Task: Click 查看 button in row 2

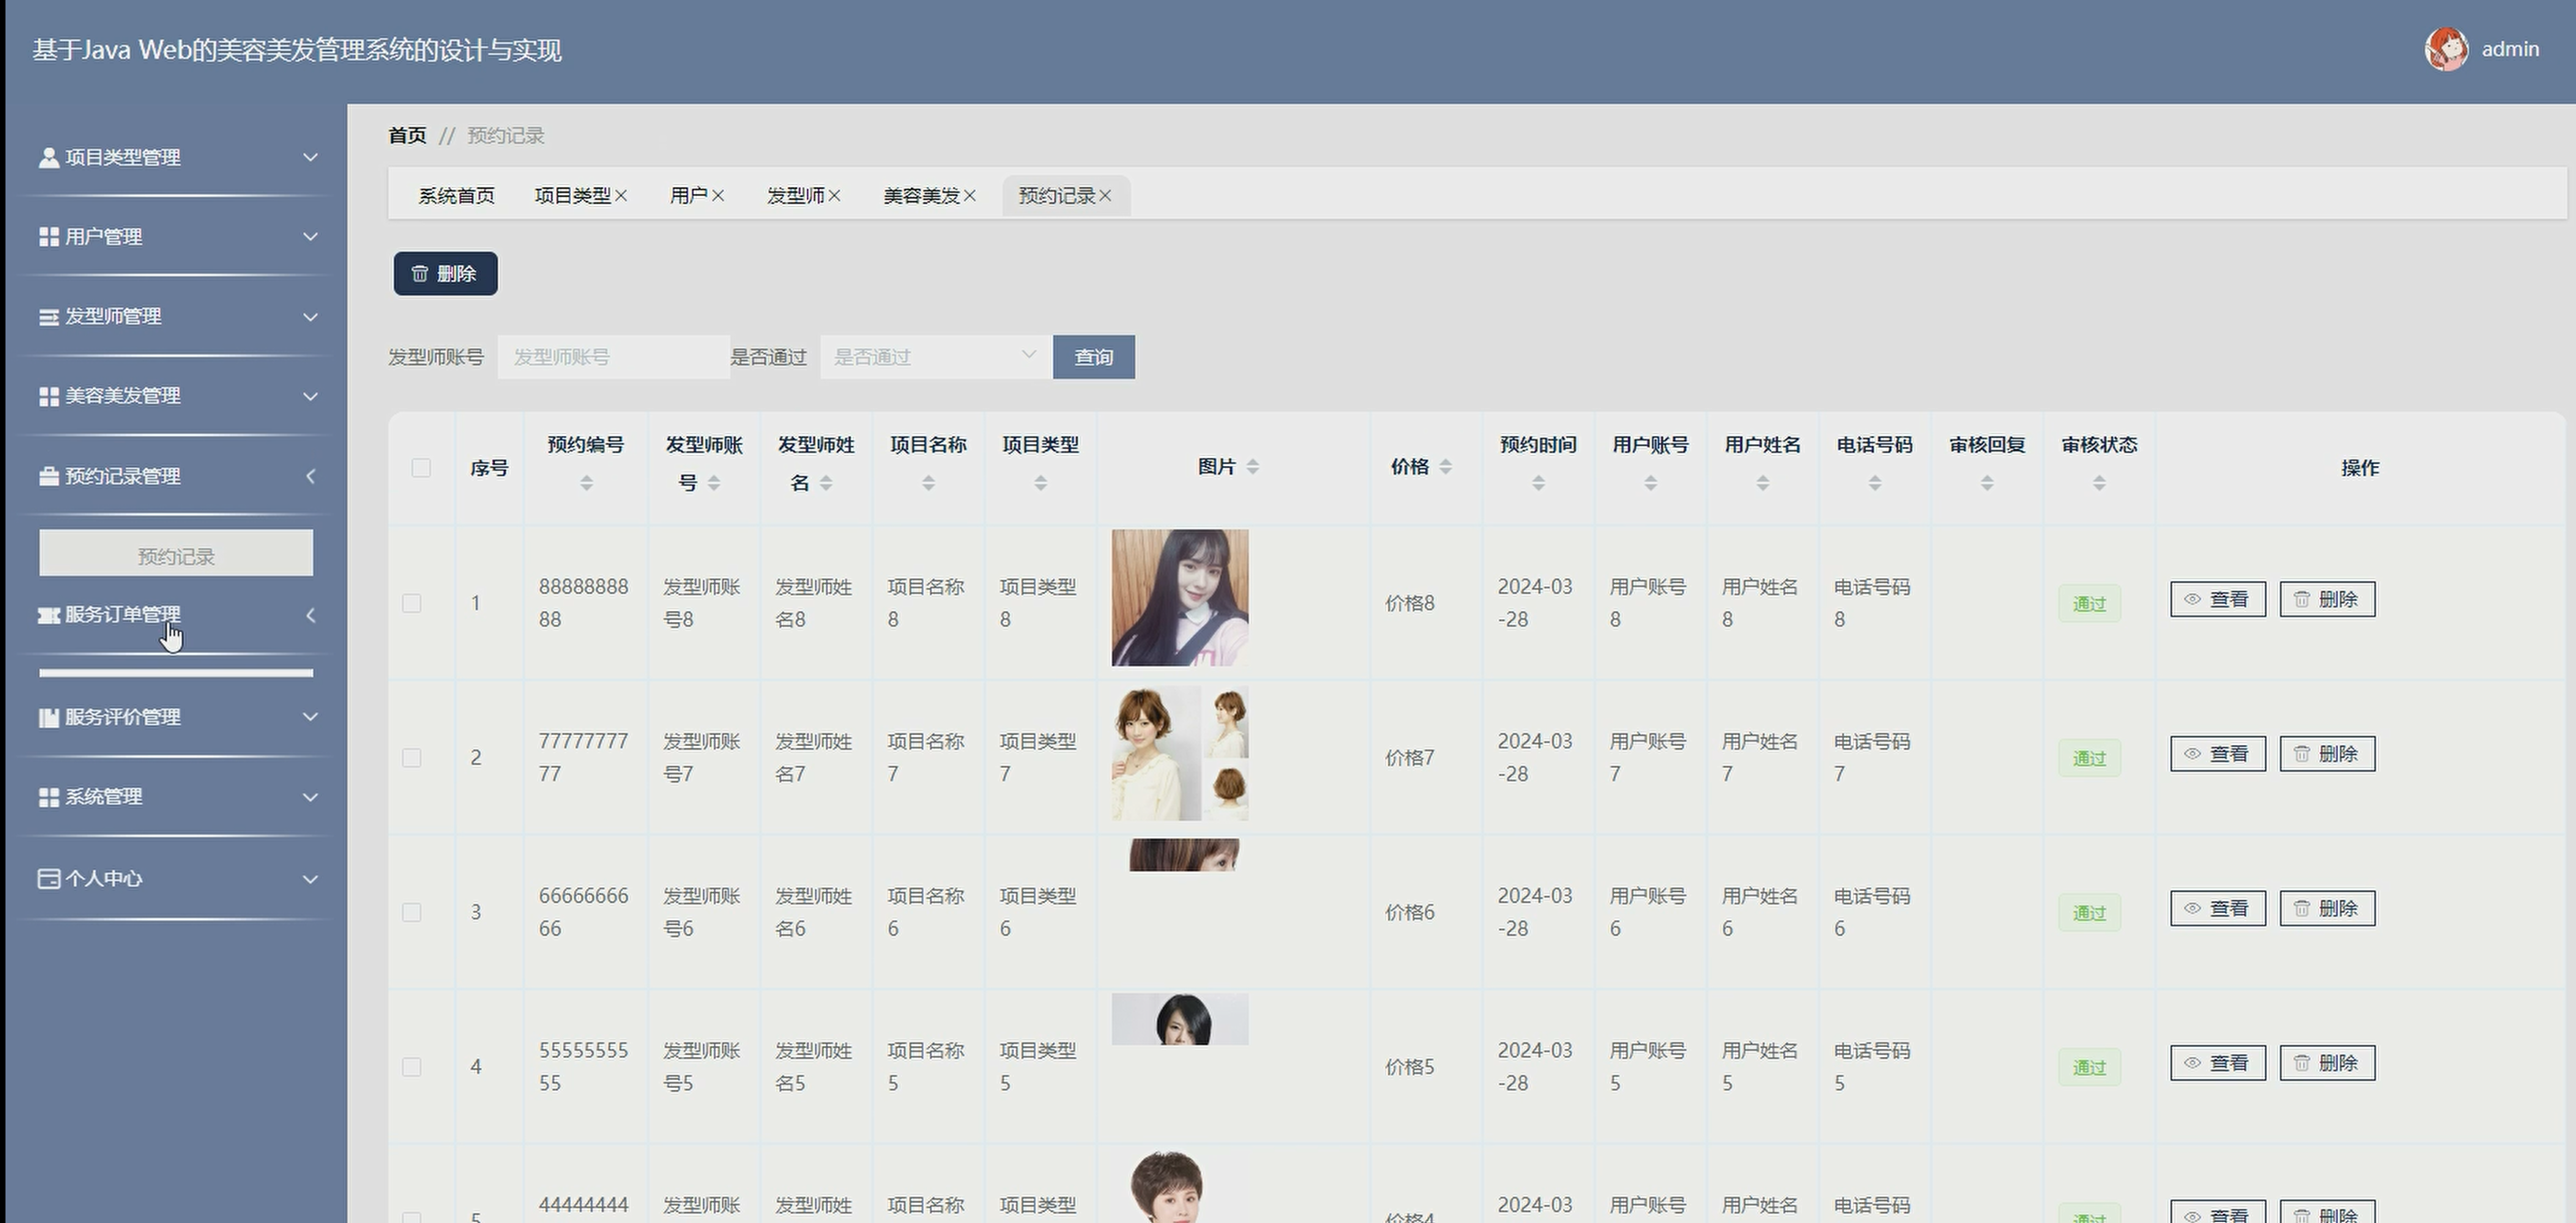Action: pyautogui.click(x=2217, y=754)
